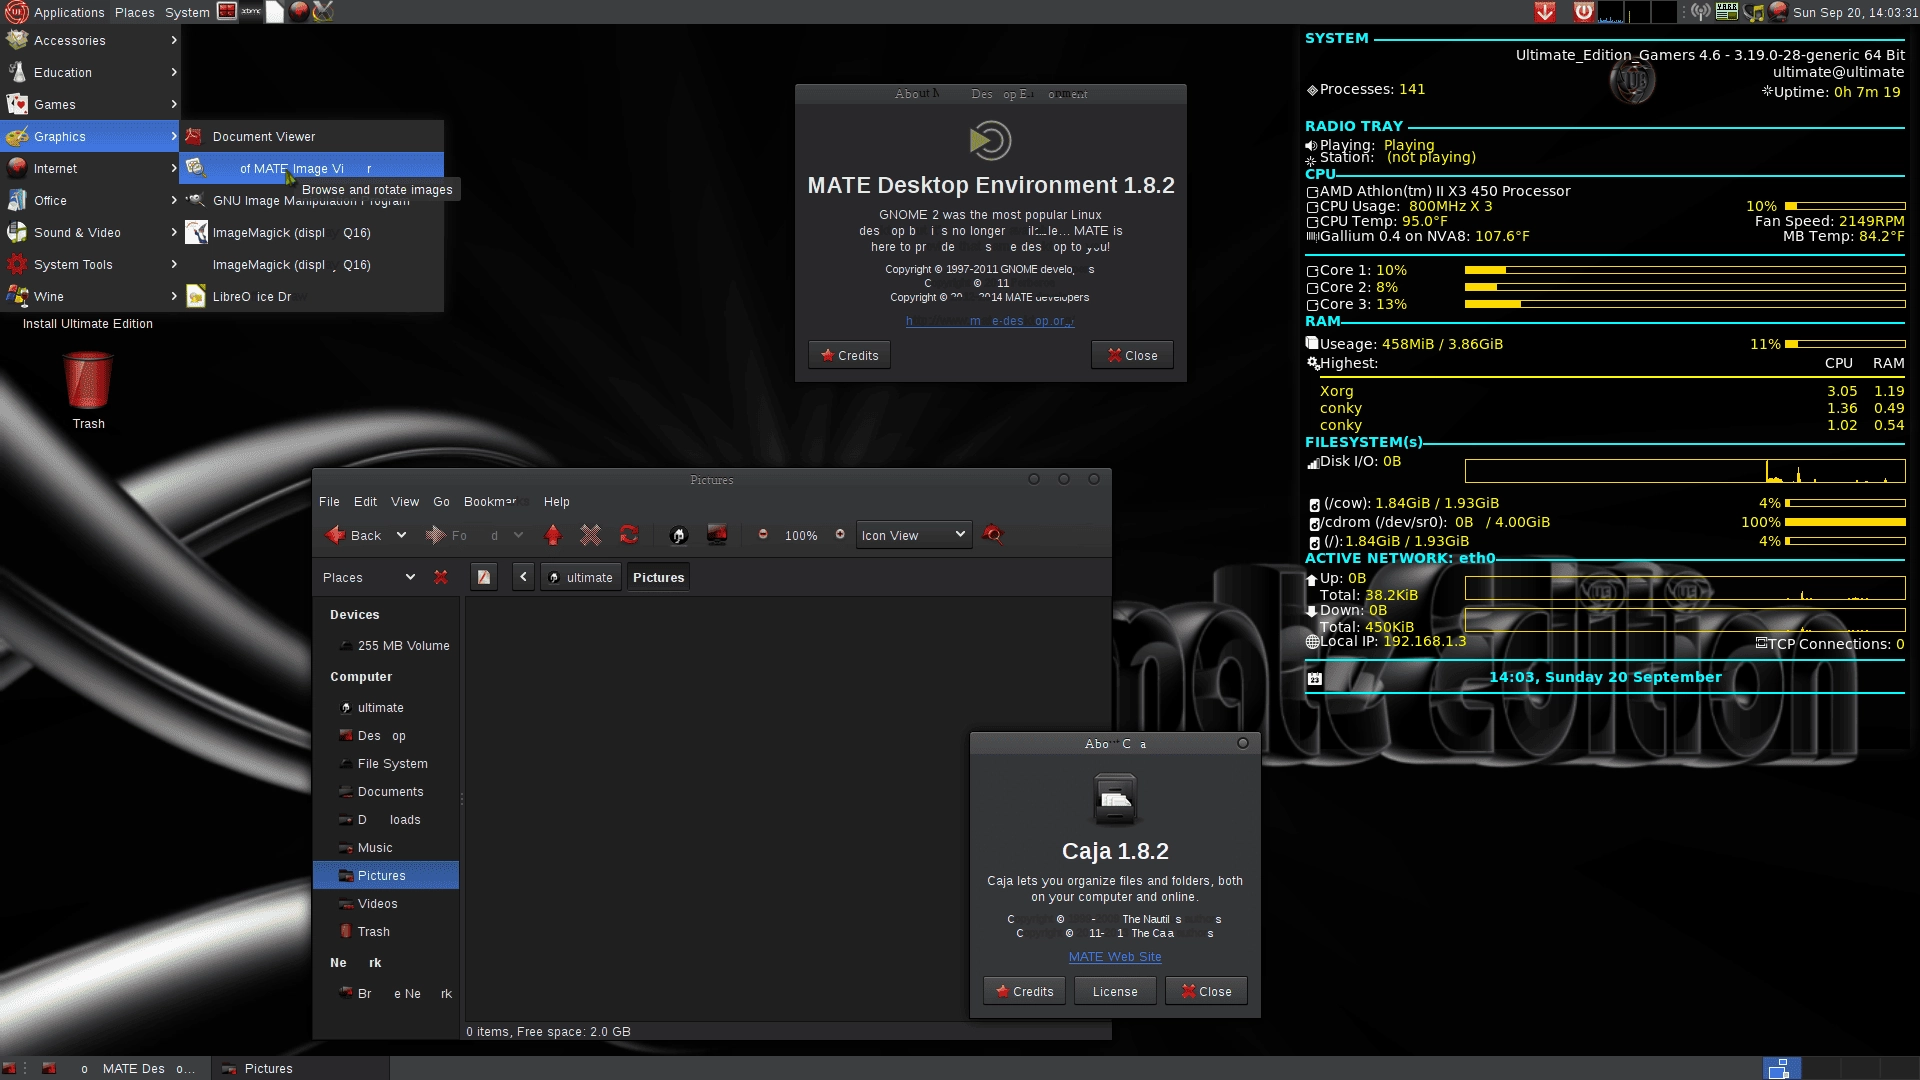
Task: Select Videos in Places sidebar
Action: click(386, 904)
